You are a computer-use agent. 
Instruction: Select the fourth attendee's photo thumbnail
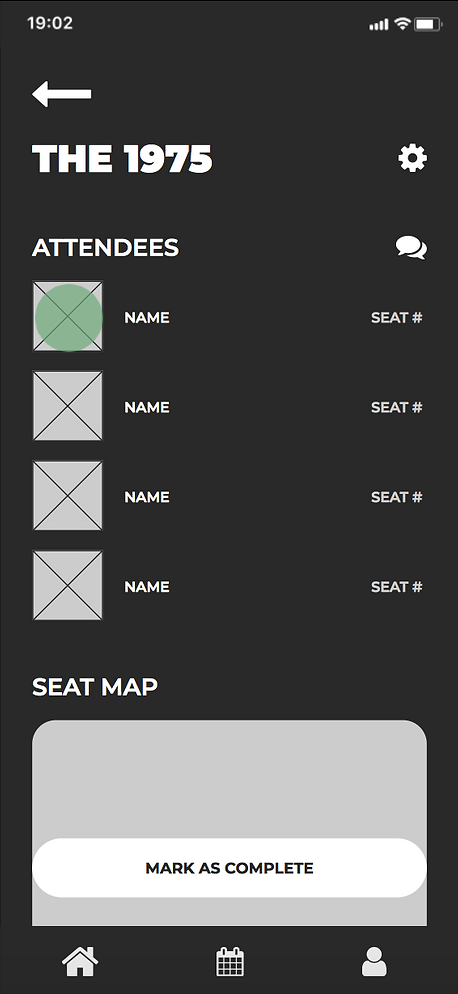67,585
